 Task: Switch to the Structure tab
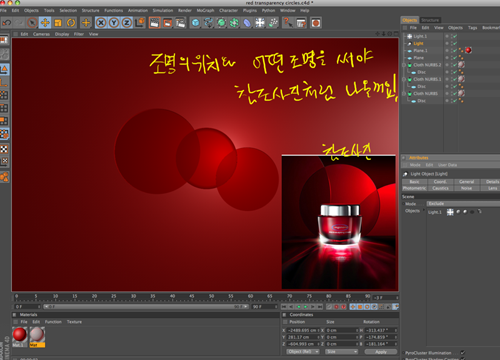pos(430,20)
